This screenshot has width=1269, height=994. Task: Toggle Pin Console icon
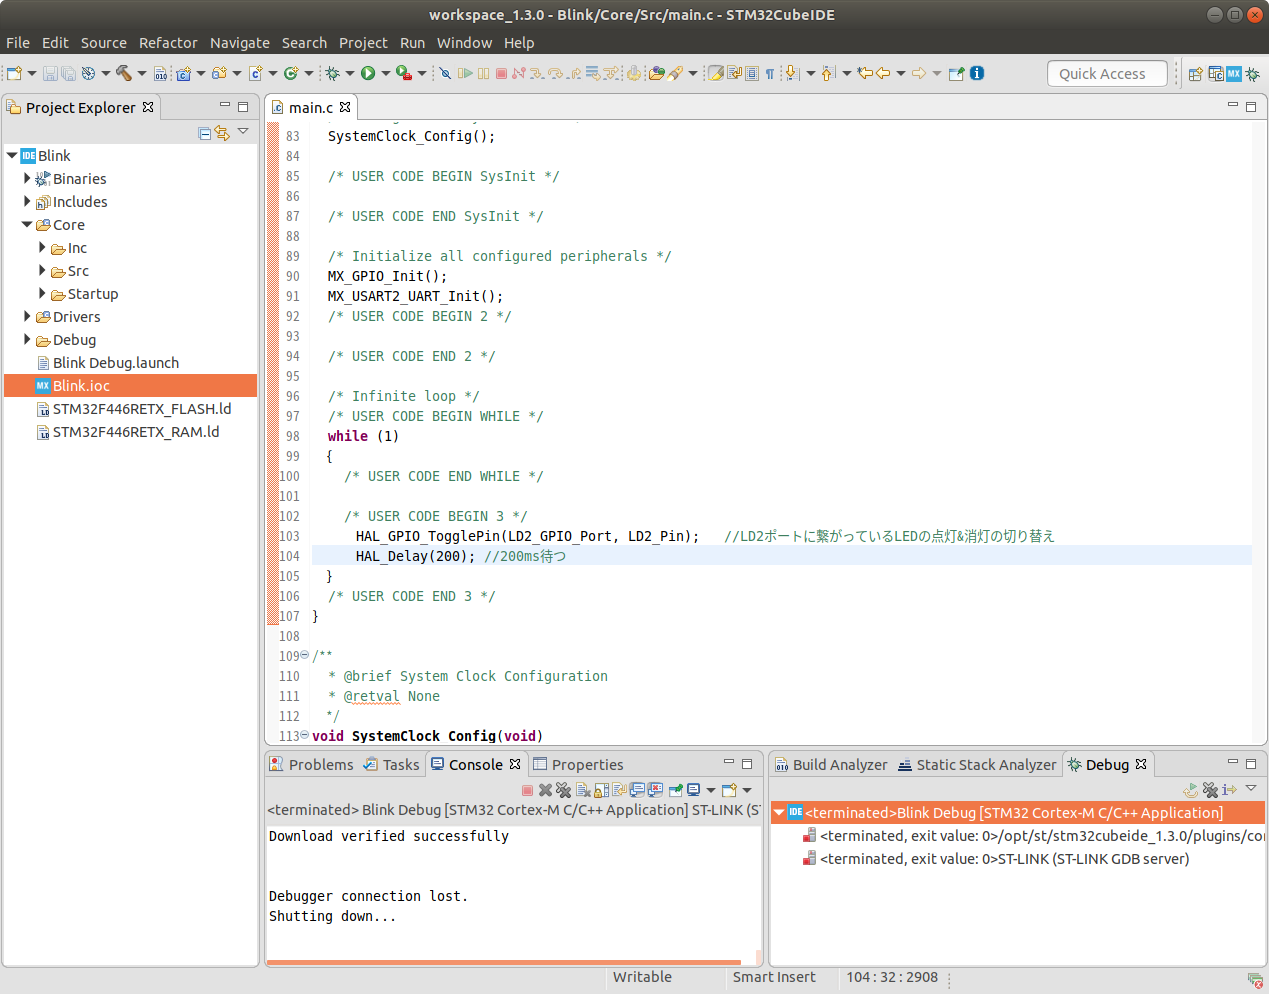pyautogui.click(x=675, y=790)
